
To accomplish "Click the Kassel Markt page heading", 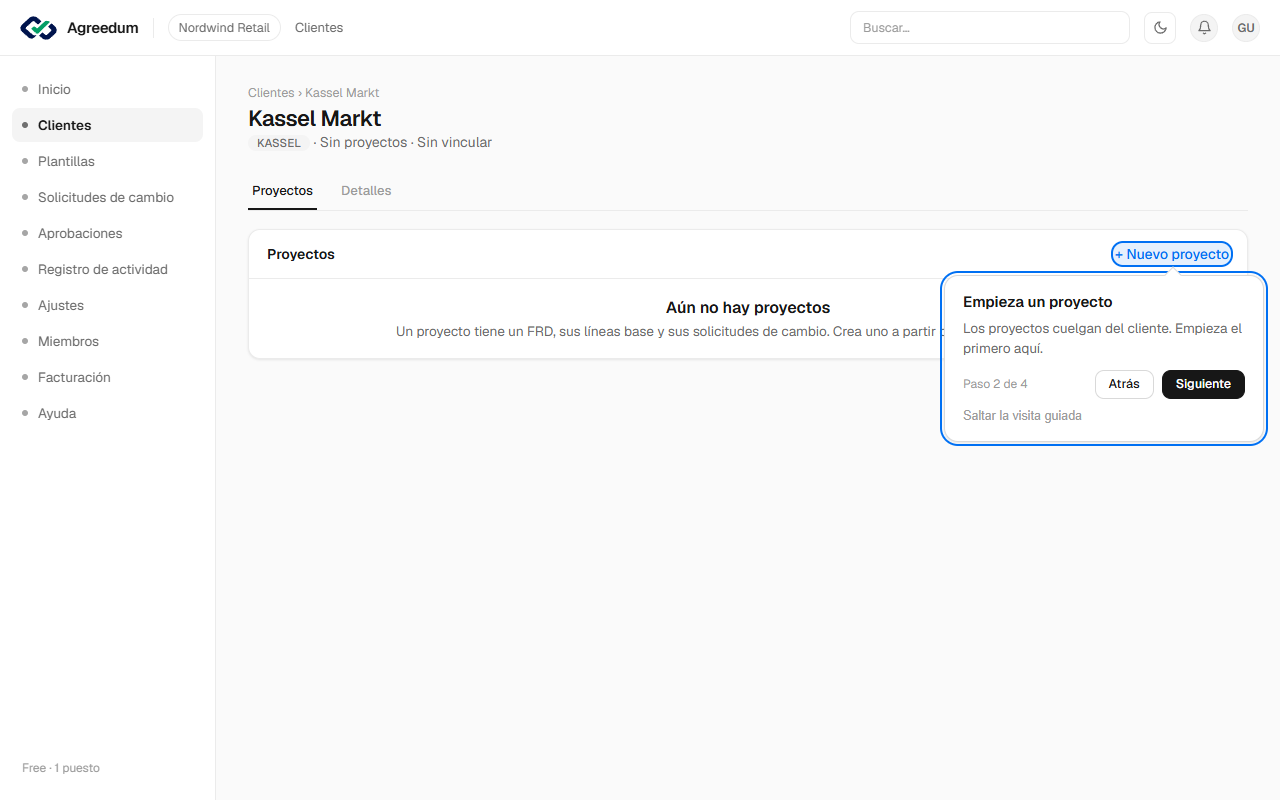I will point(315,118).
